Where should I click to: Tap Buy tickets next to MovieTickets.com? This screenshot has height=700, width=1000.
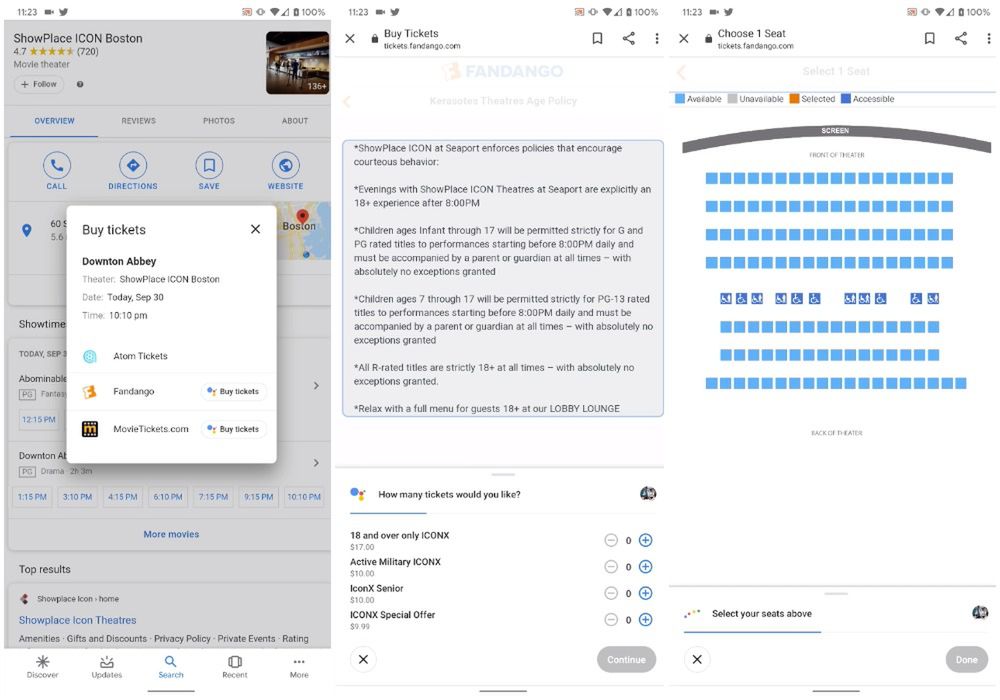(233, 429)
